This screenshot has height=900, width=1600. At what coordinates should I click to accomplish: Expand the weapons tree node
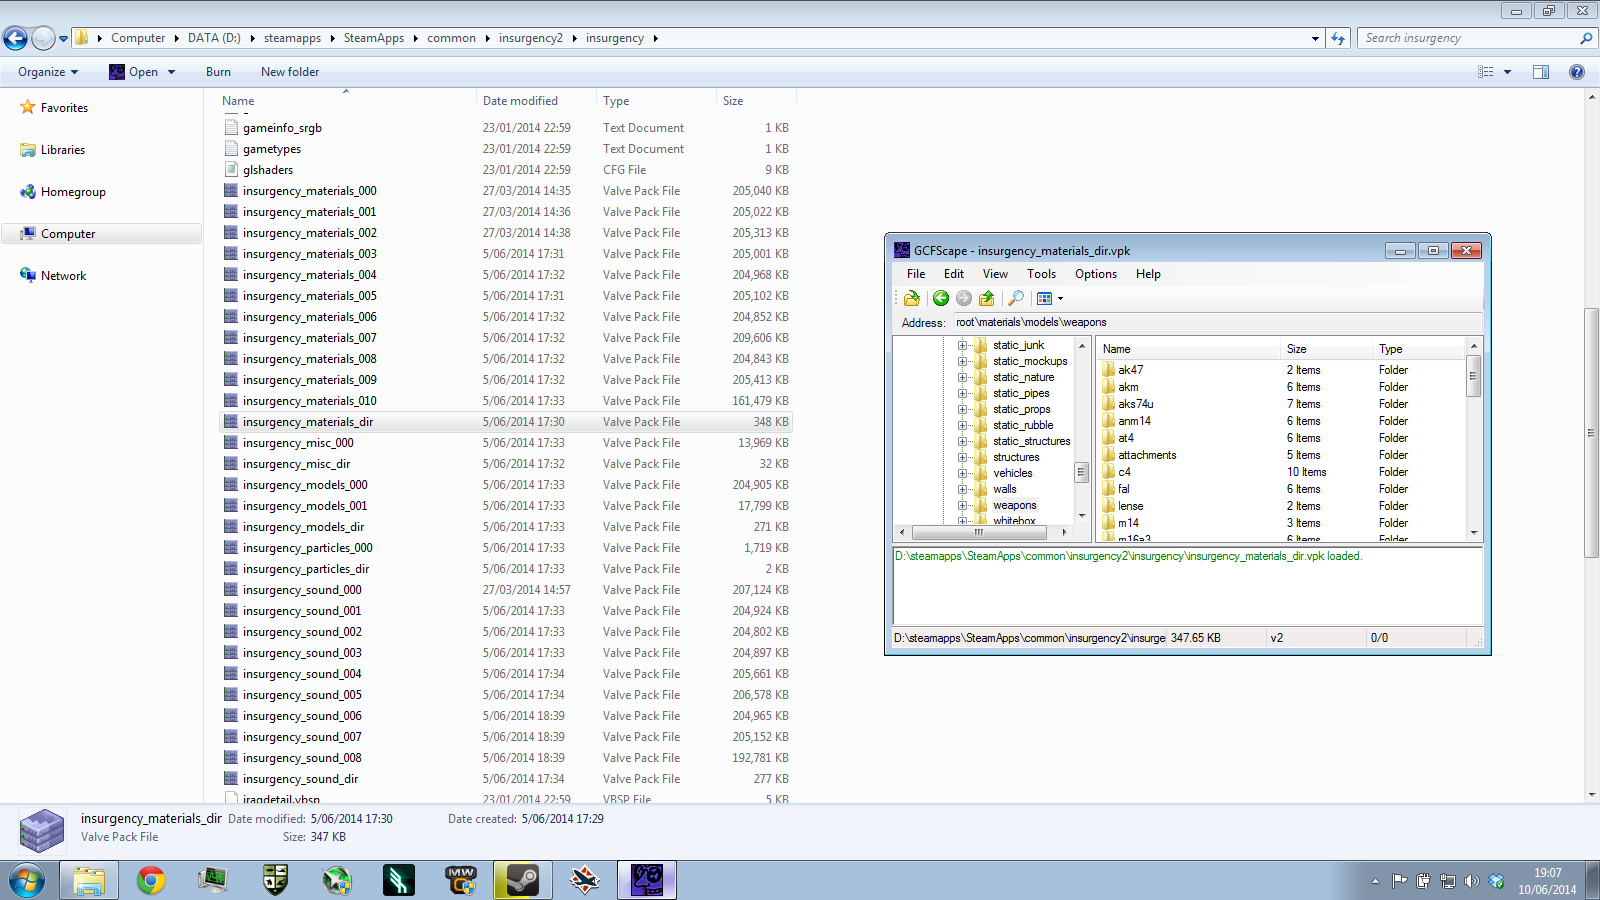[962, 505]
